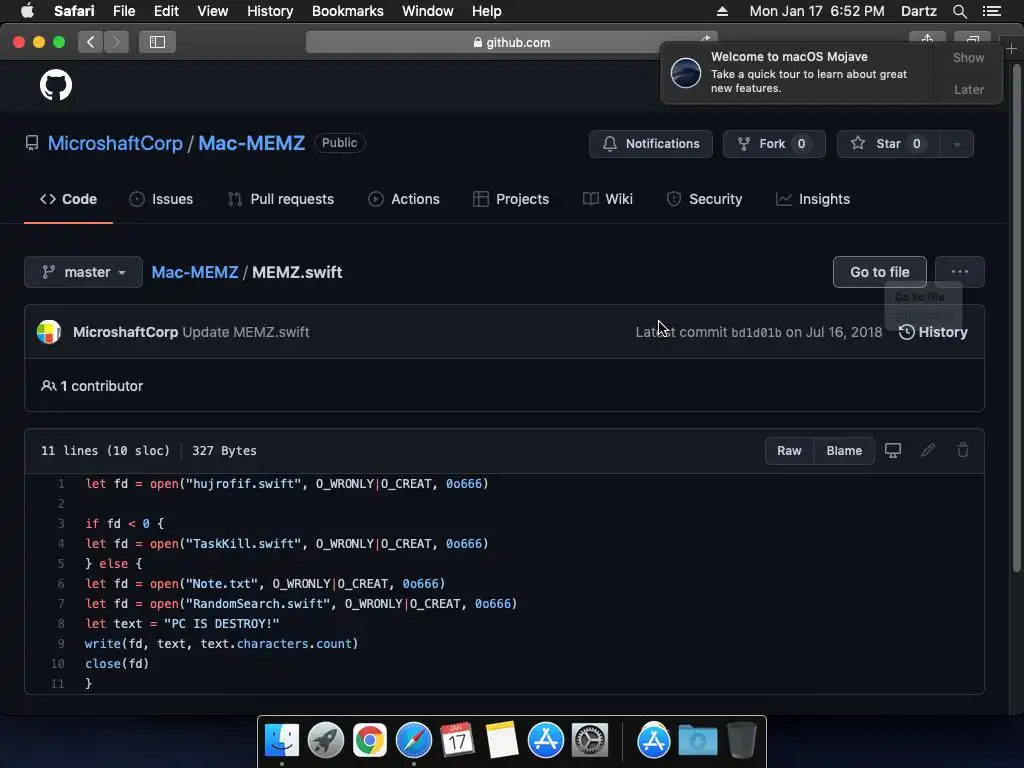Open Downloads folder in Dock
The width and height of the screenshot is (1024, 768).
pos(697,741)
